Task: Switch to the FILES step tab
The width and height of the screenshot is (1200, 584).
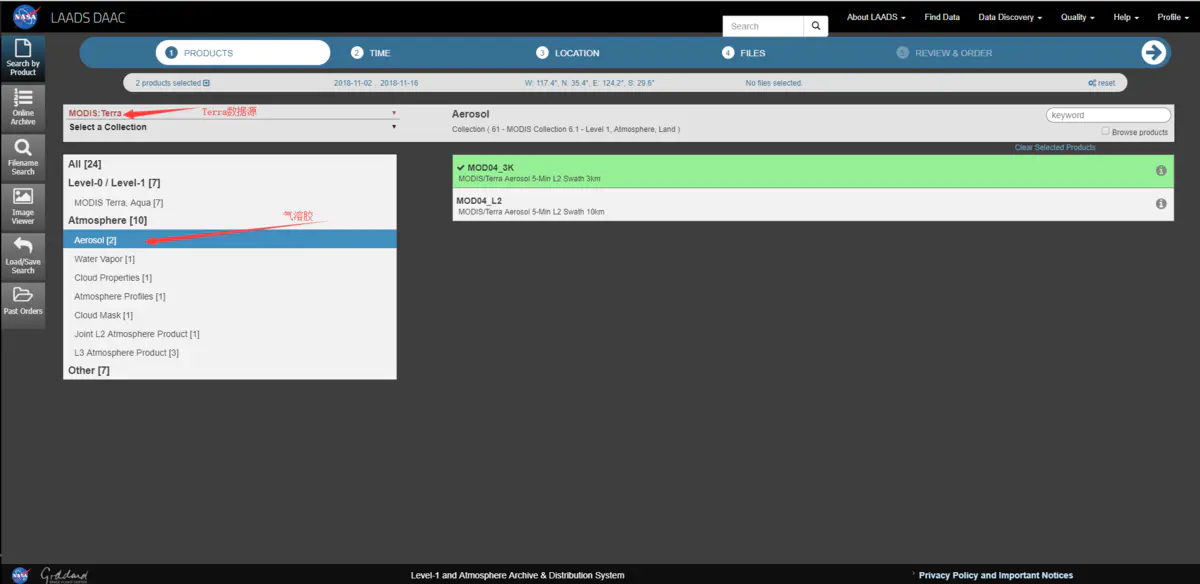Action: click(744, 53)
